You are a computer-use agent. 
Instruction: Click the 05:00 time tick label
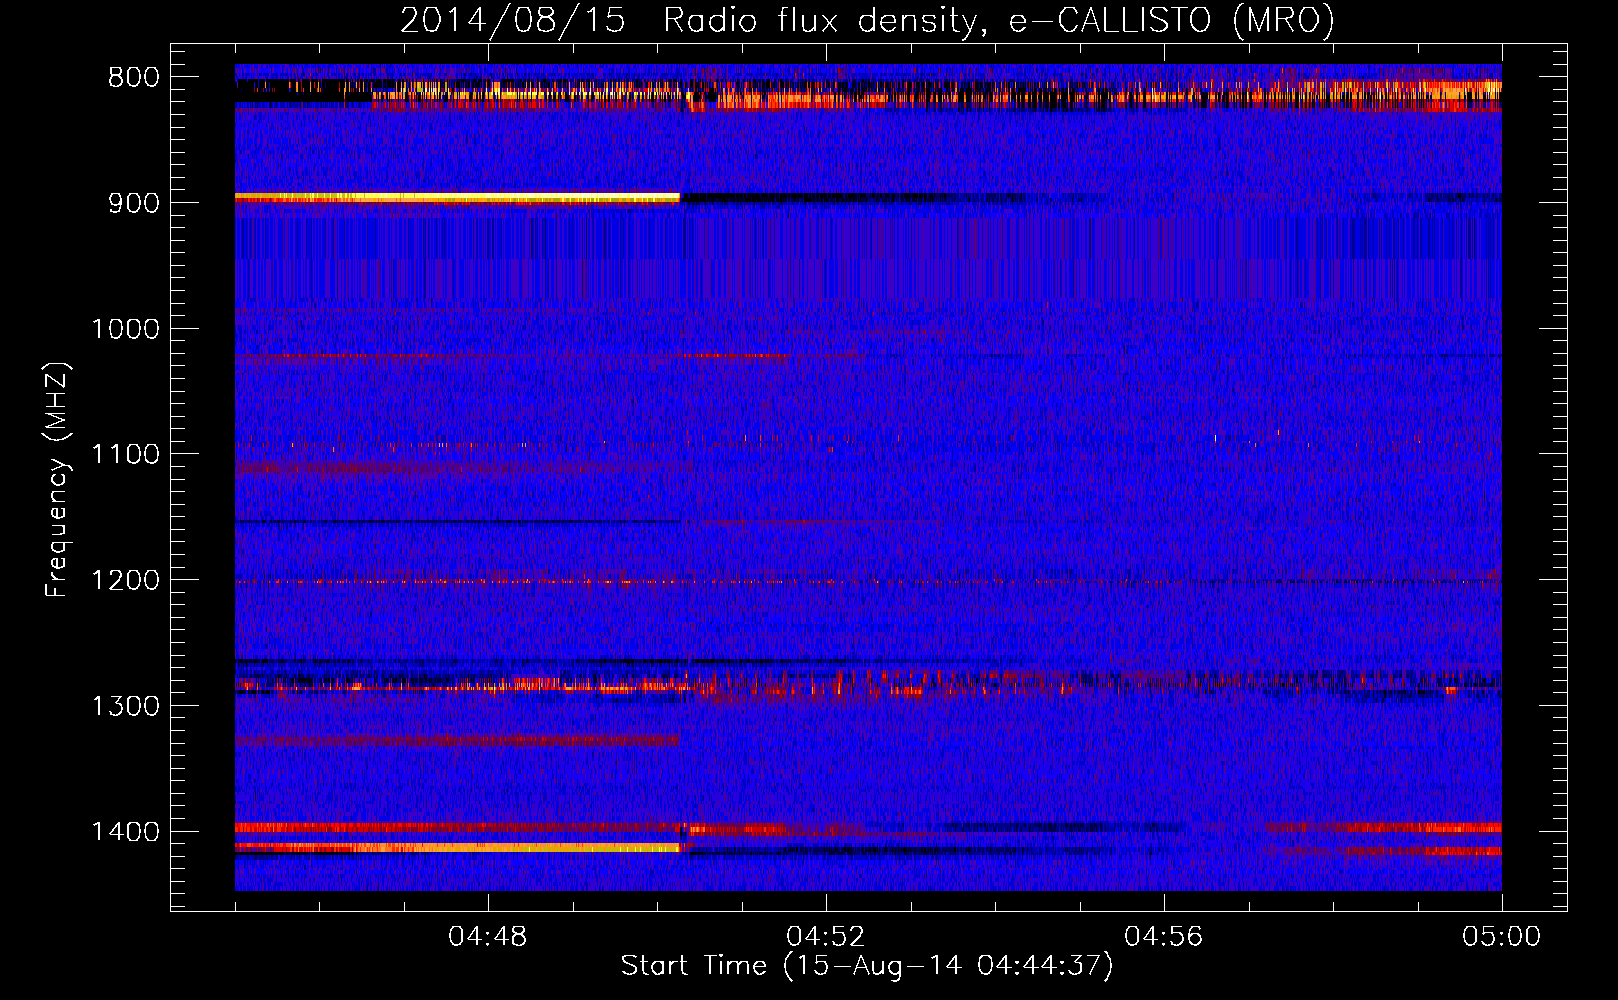tap(1501, 937)
